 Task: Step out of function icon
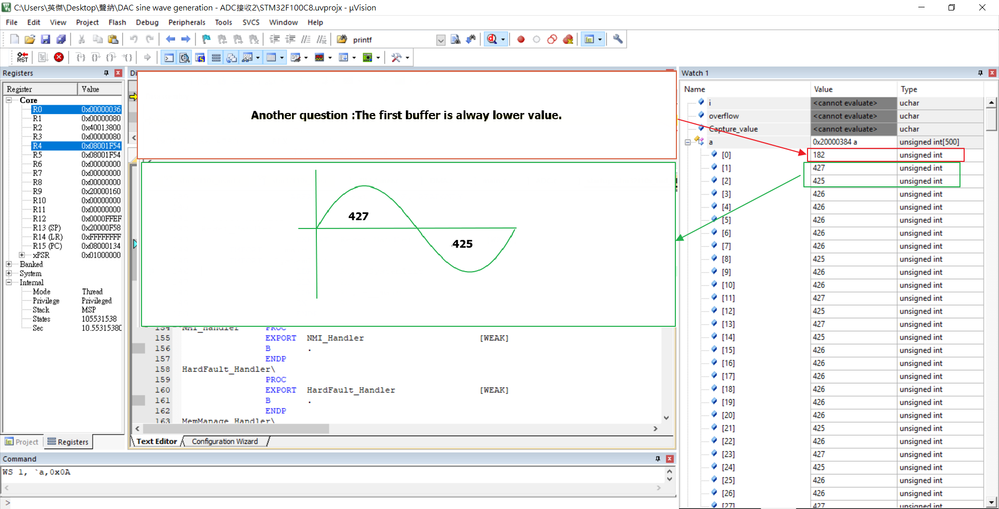tap(111, 57)
